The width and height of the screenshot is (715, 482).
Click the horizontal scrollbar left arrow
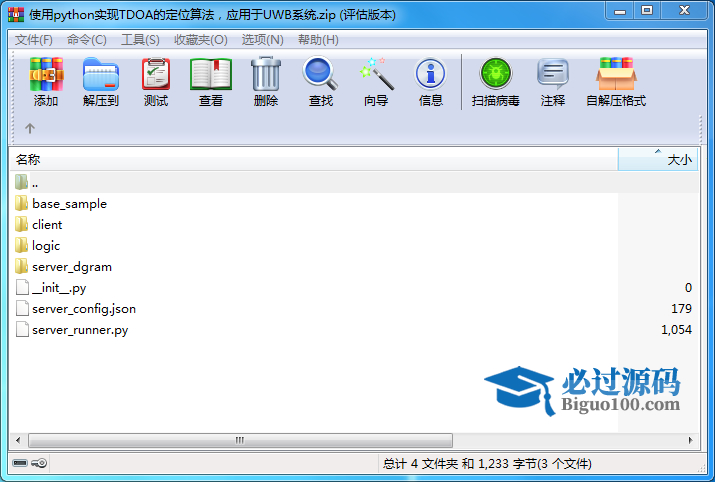click(x=18, y=441)
